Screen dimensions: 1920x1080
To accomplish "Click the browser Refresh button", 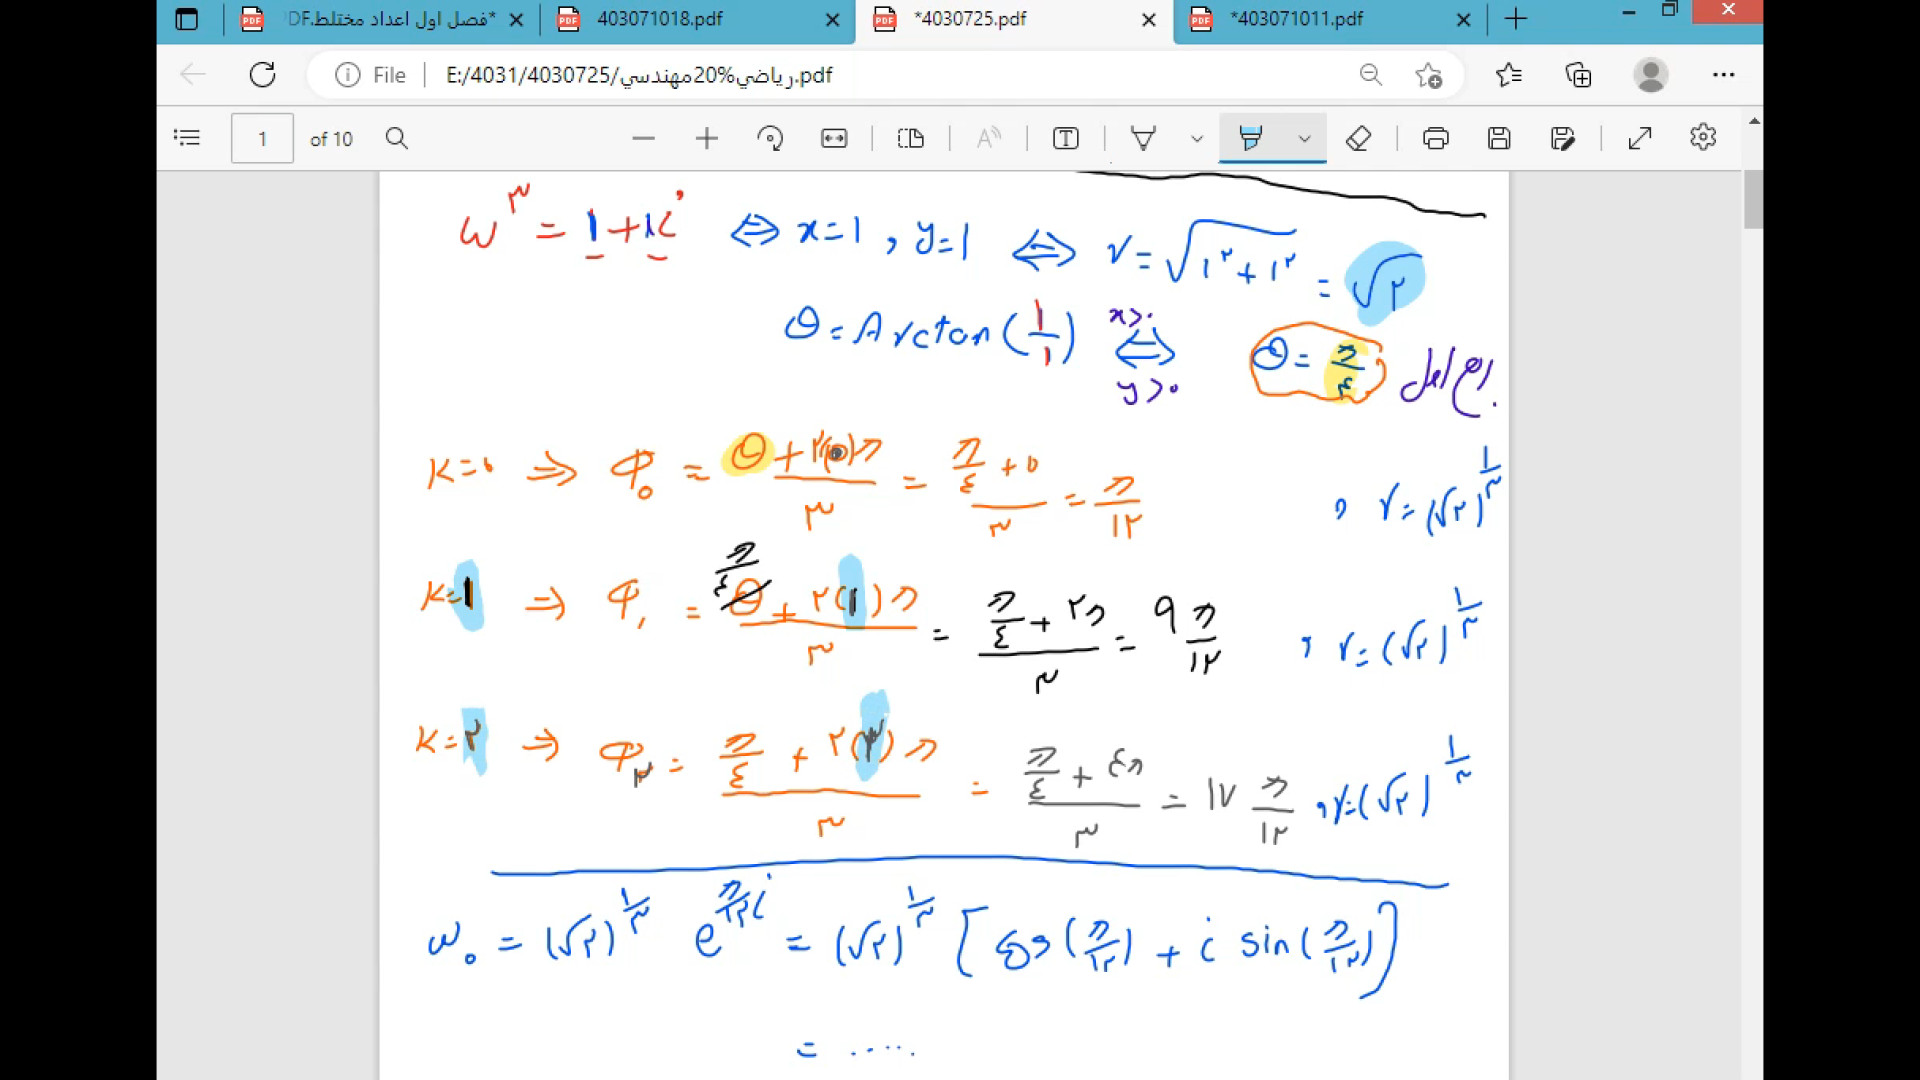I will click(262, 75).
